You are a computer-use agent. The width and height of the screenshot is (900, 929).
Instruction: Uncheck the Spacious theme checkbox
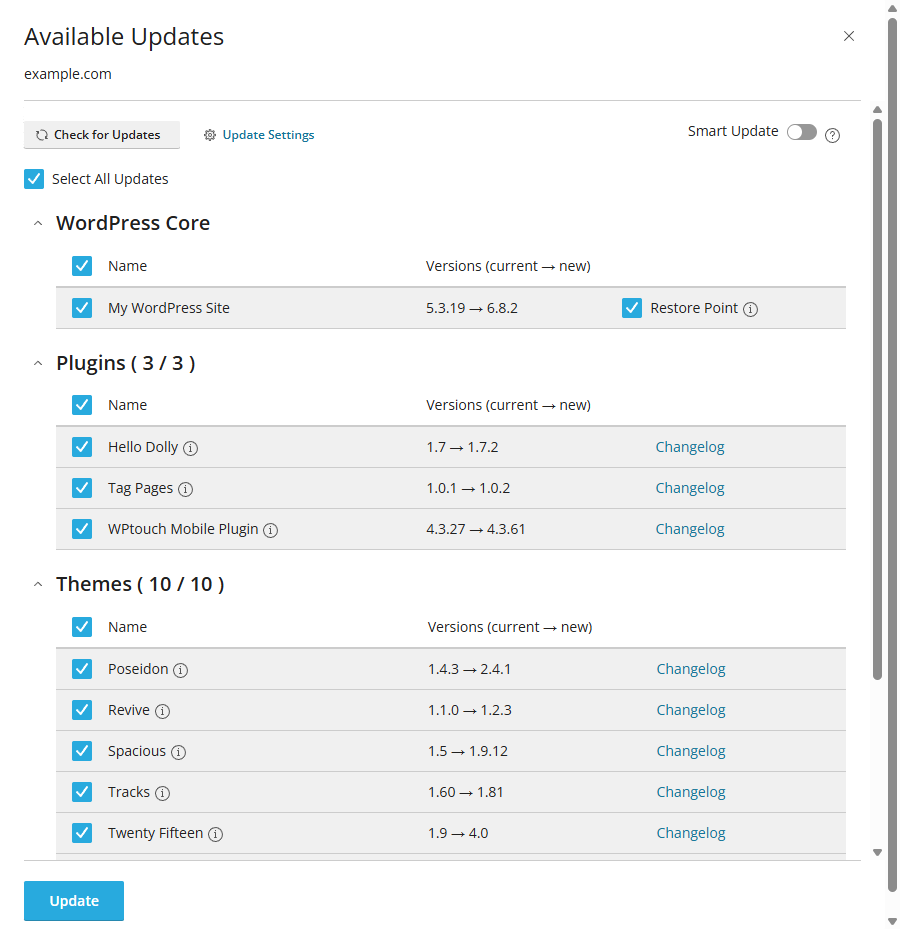[82, 751]
